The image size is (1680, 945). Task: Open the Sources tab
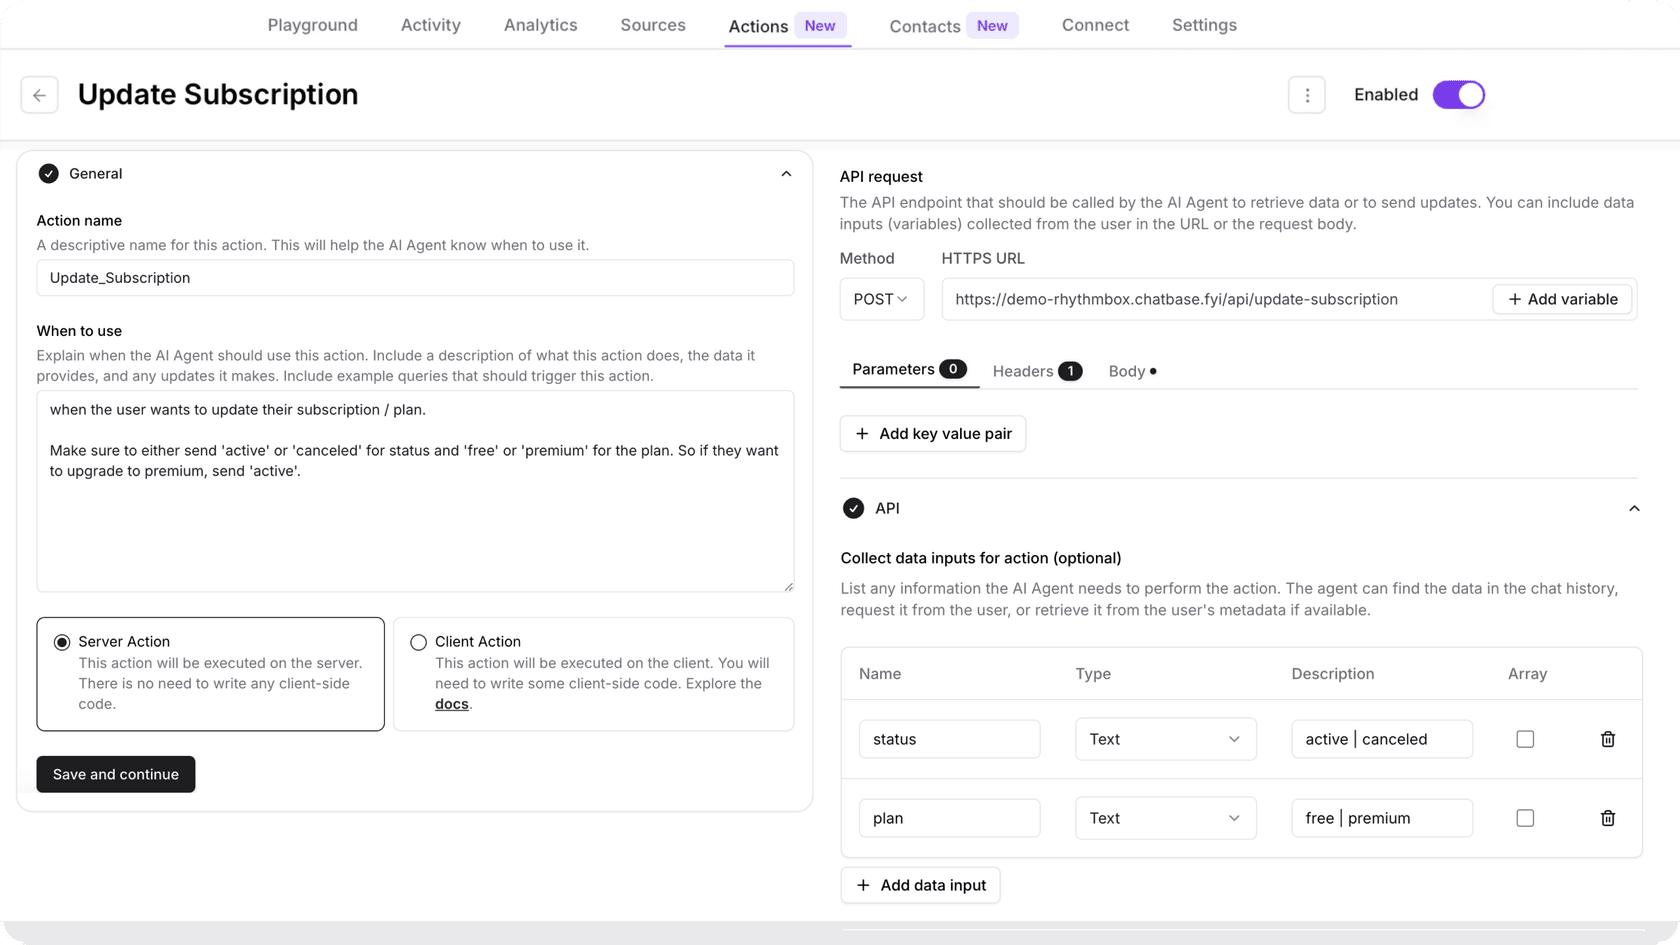click(x=653, y=25)
